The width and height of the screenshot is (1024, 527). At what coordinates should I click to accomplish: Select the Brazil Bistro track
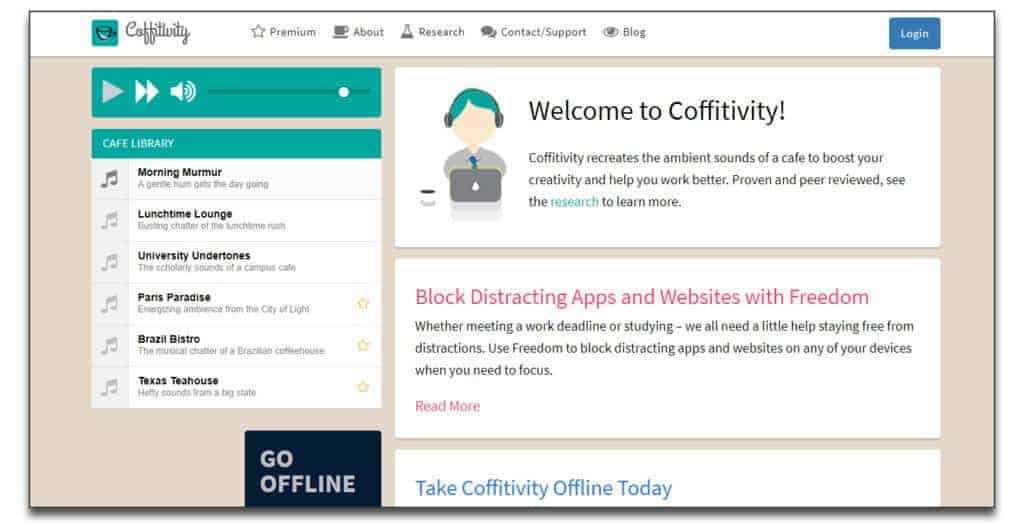[236, 345]
